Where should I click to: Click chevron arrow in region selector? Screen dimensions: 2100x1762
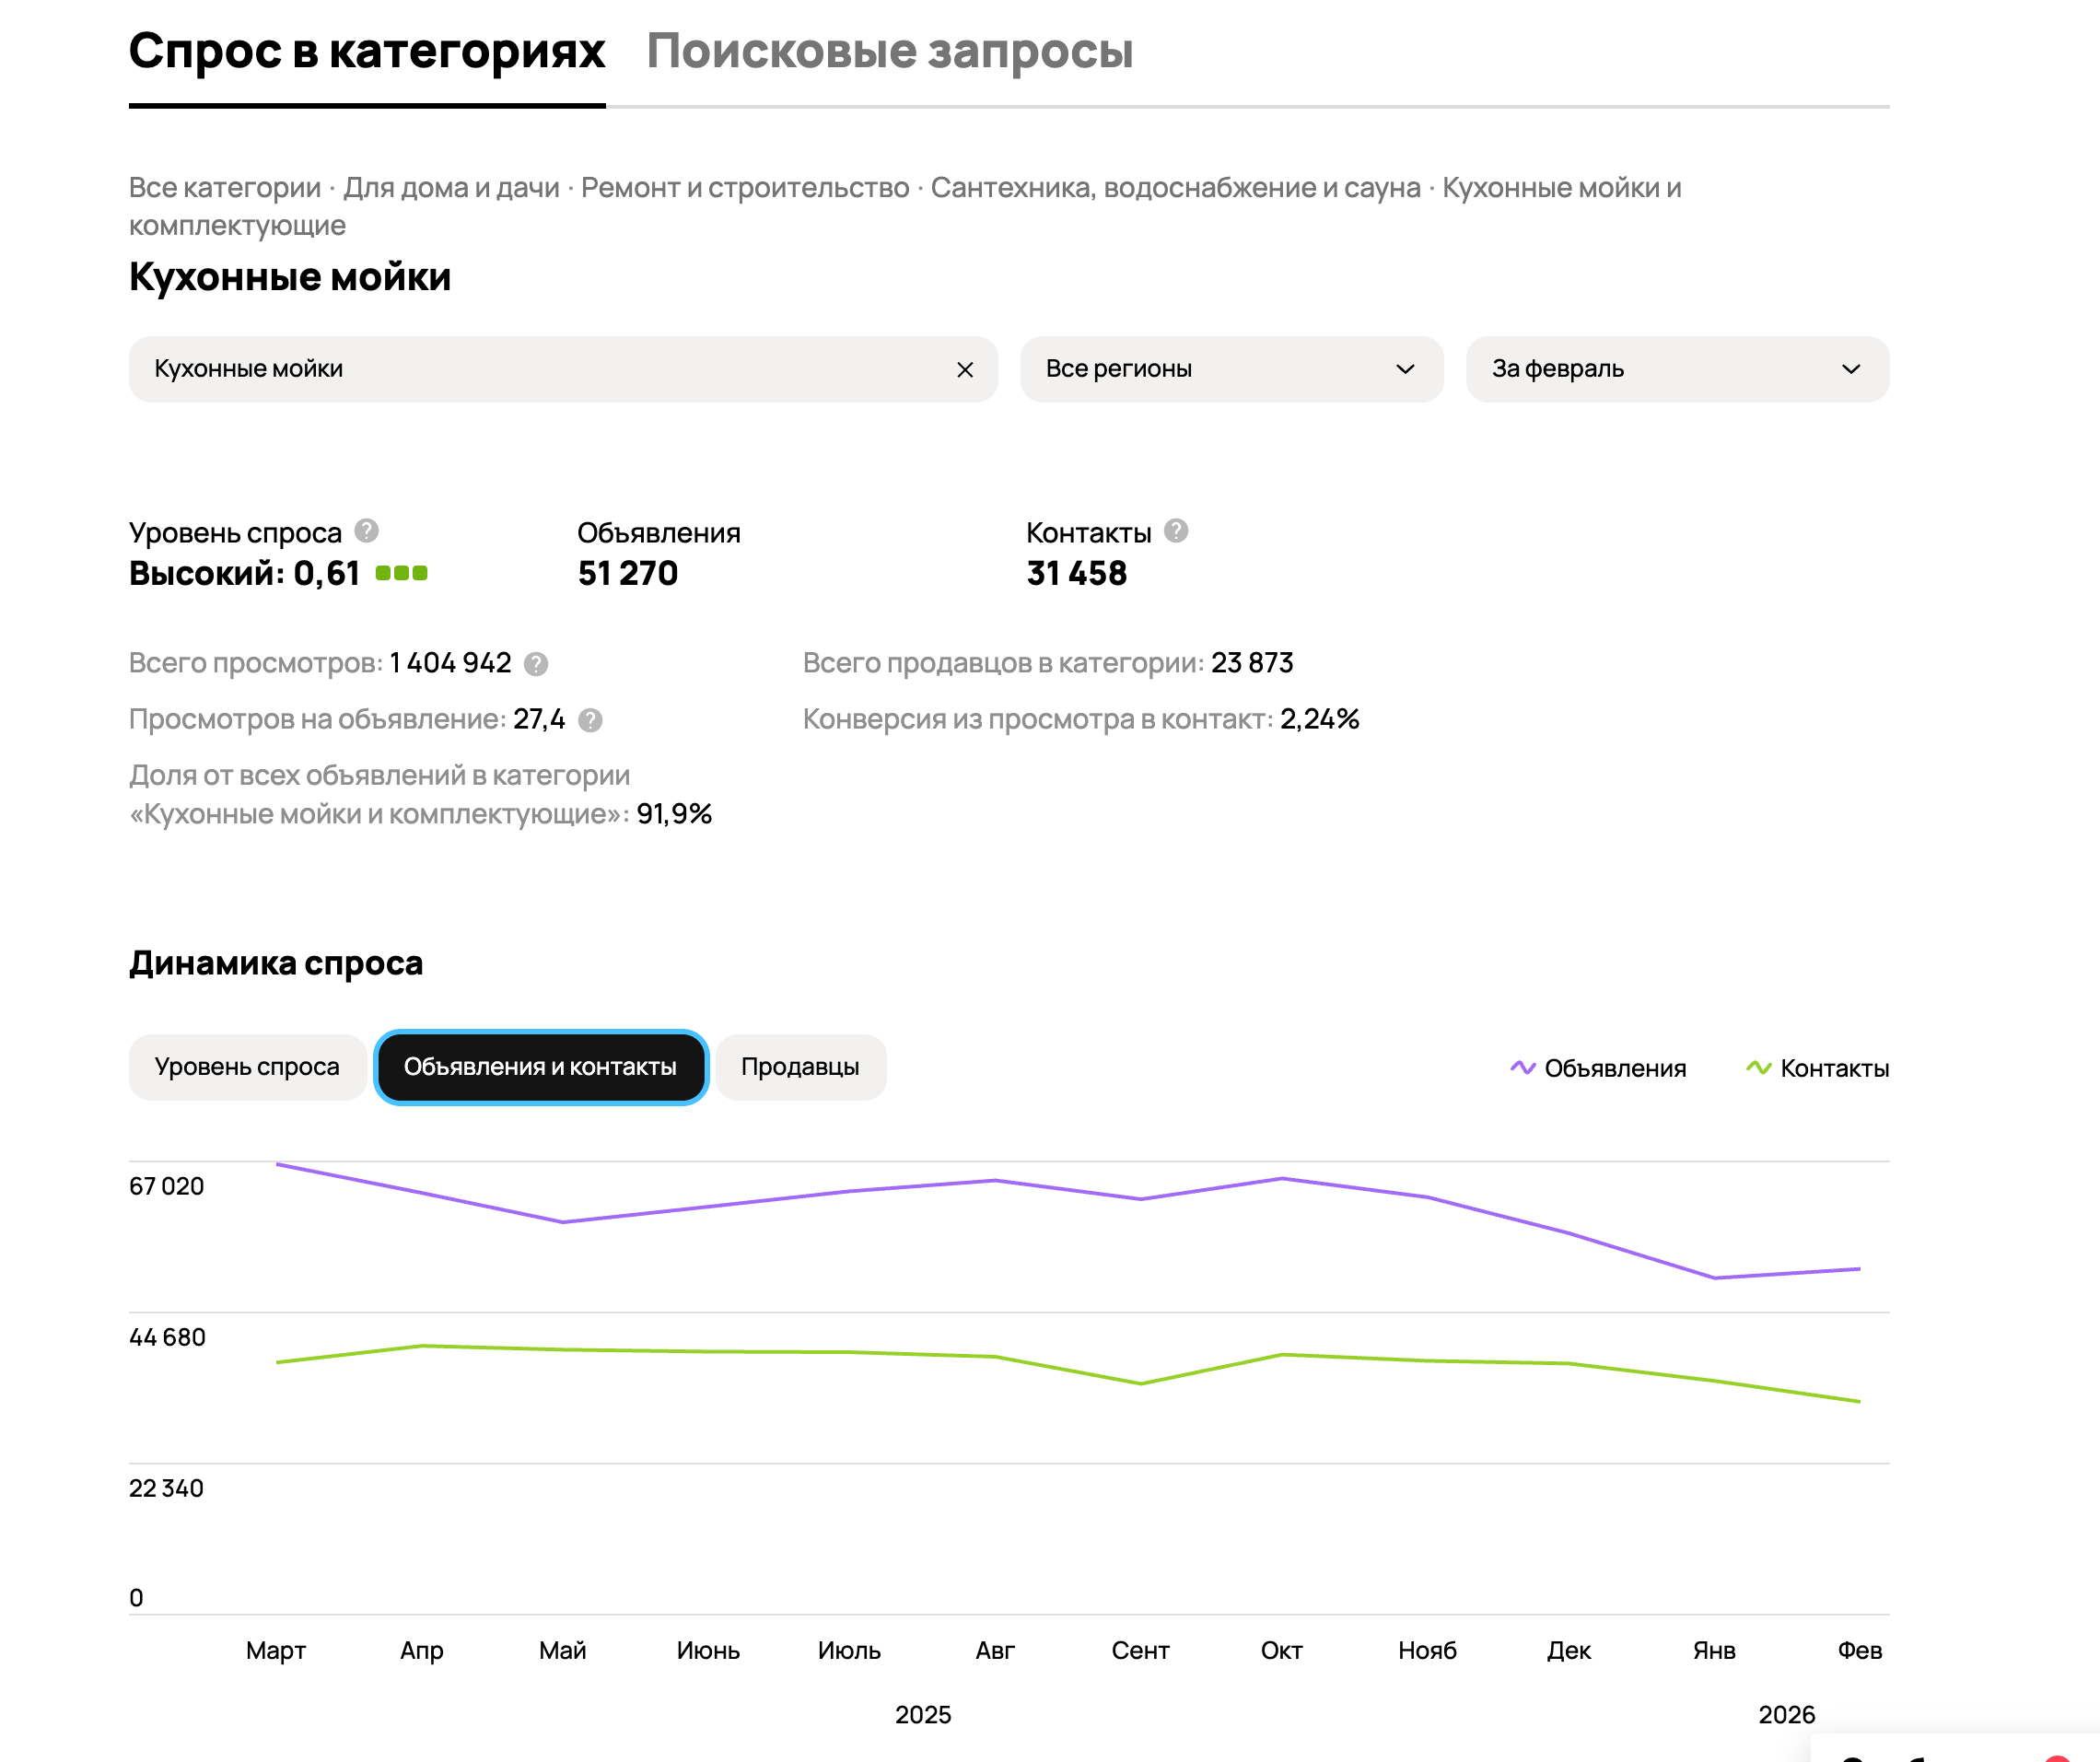[x=1405, y=370]
